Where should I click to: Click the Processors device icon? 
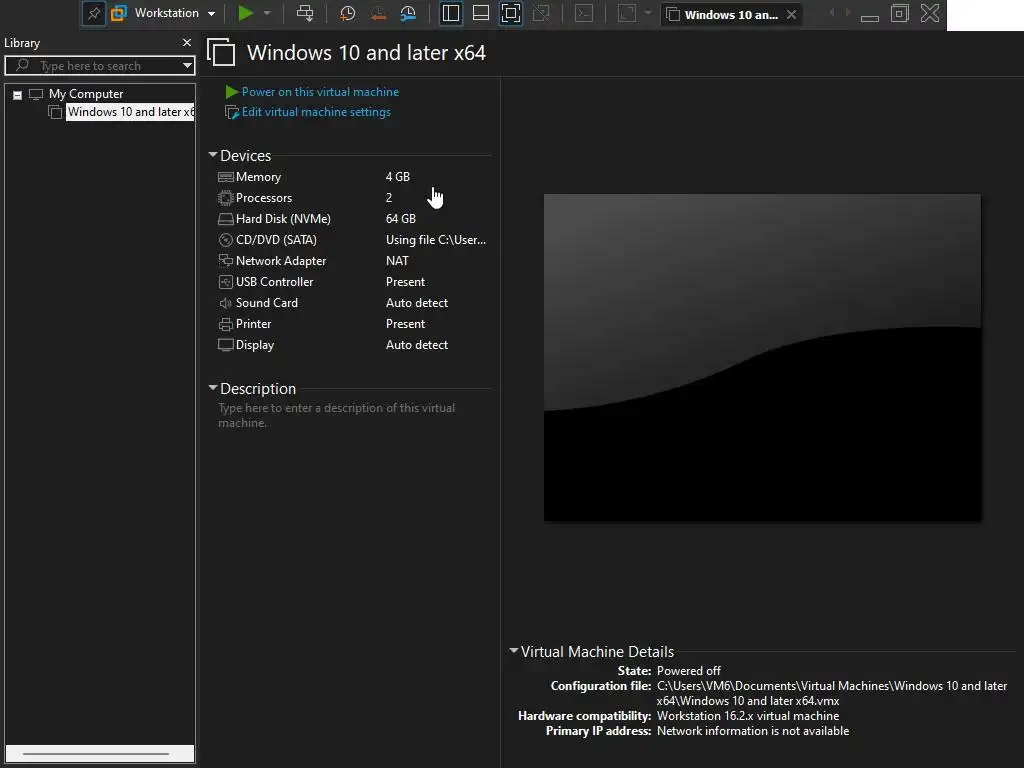[226, 198]
